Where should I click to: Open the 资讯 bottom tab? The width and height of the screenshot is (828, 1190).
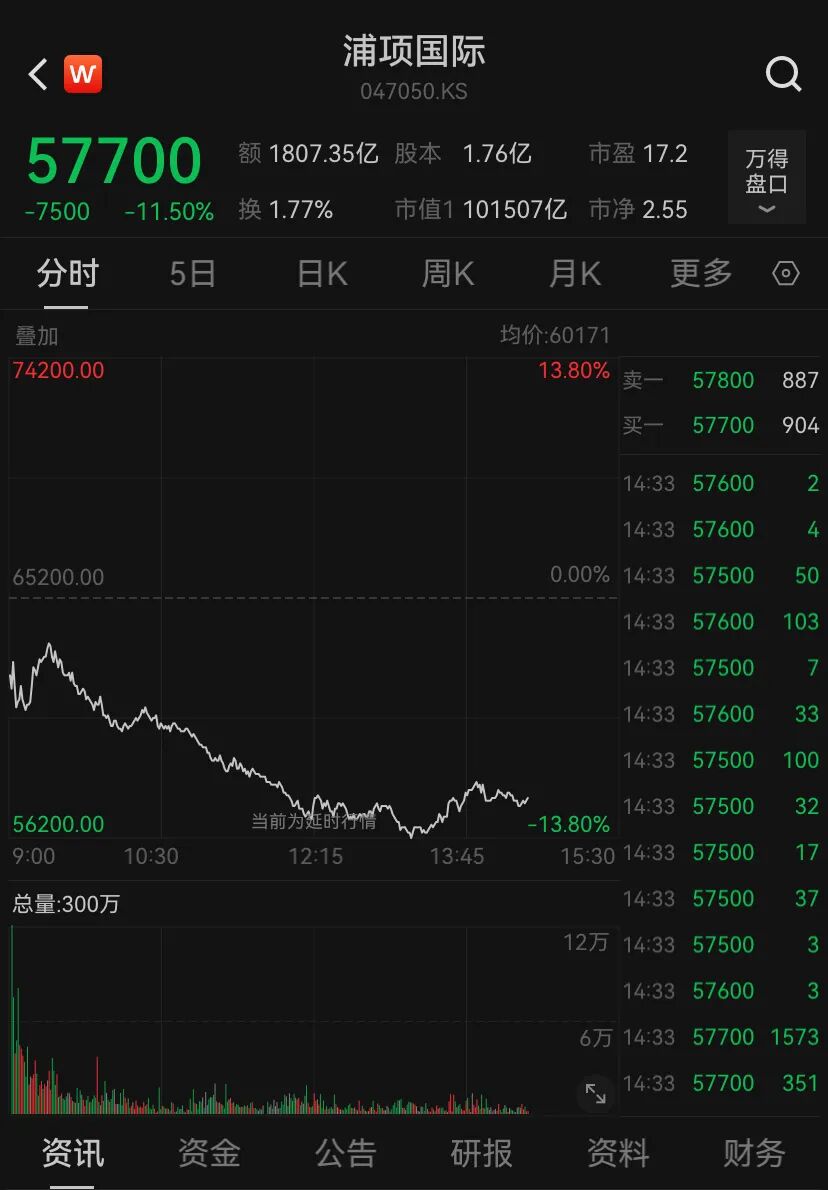click(x=72, y=1153)
